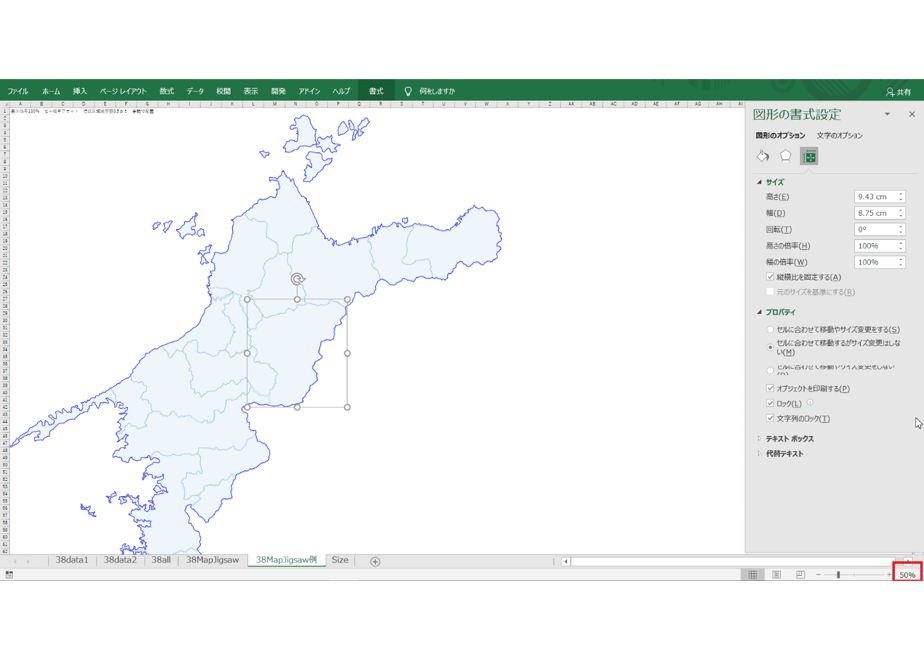924x660 pixels.
Task: Click the height 9.43 cm field
Action: (x=876, y=196)
